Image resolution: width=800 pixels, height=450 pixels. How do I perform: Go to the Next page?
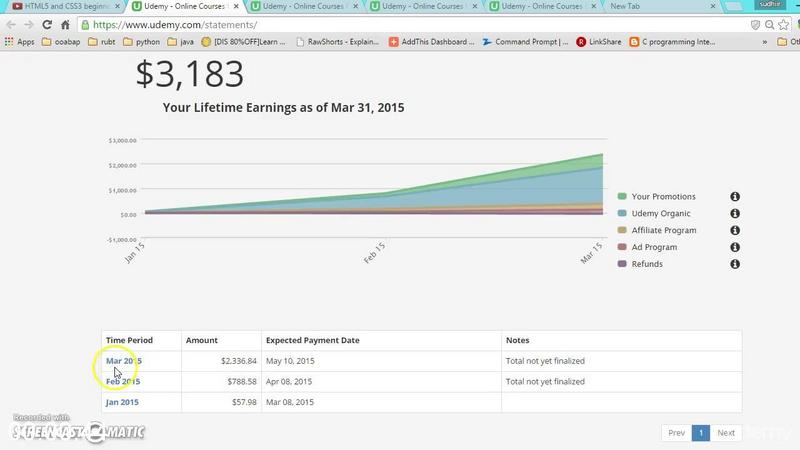pos(726,433)
